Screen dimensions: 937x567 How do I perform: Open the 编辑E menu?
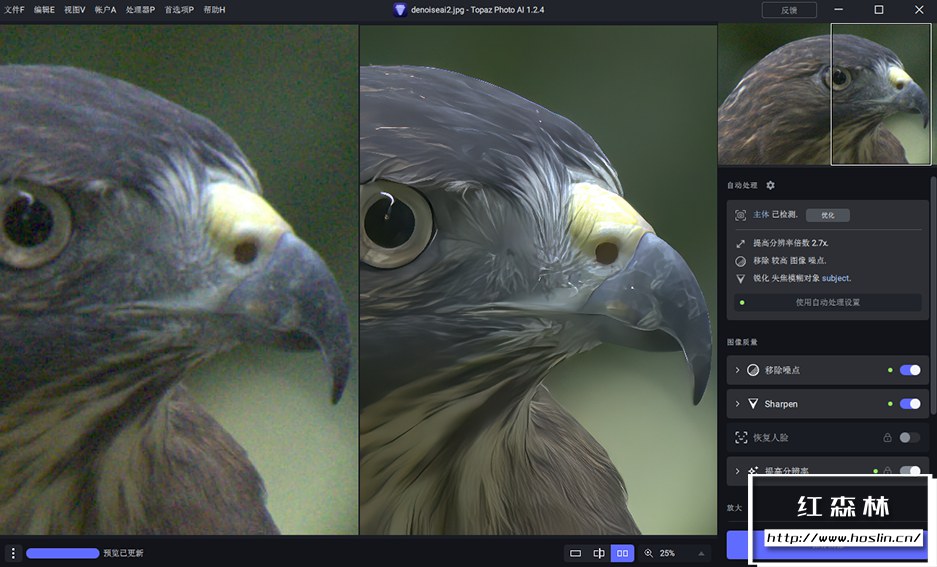pyautogui.click(x=44, y=10)
